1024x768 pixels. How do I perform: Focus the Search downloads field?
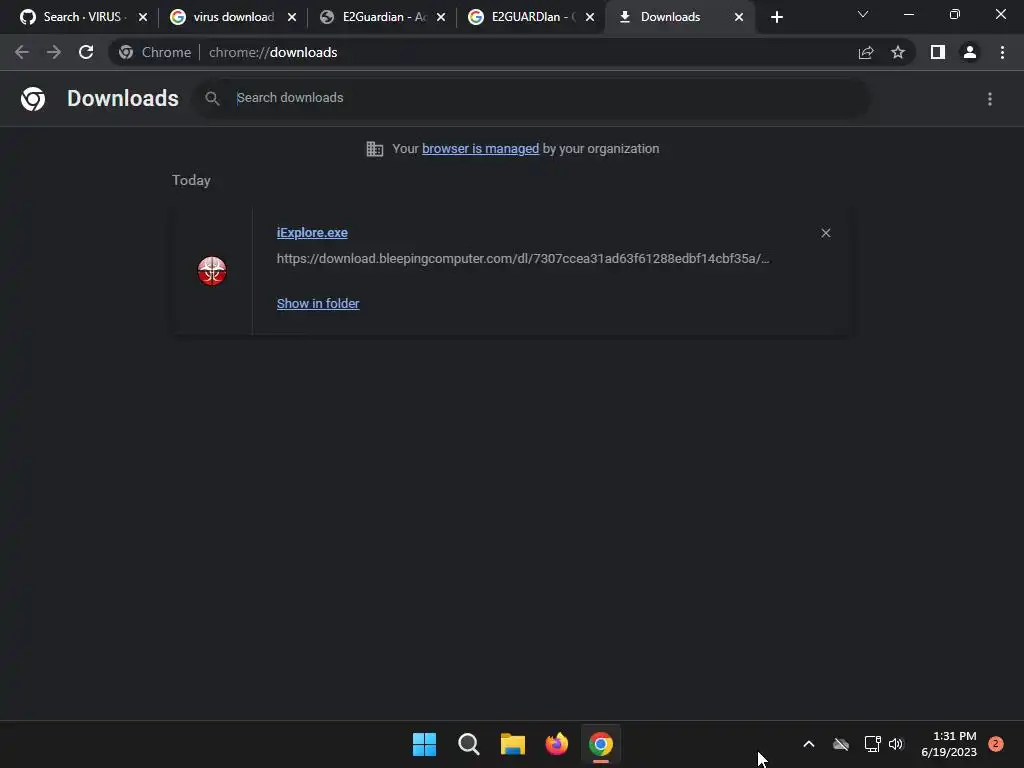[x=532, y=98]
